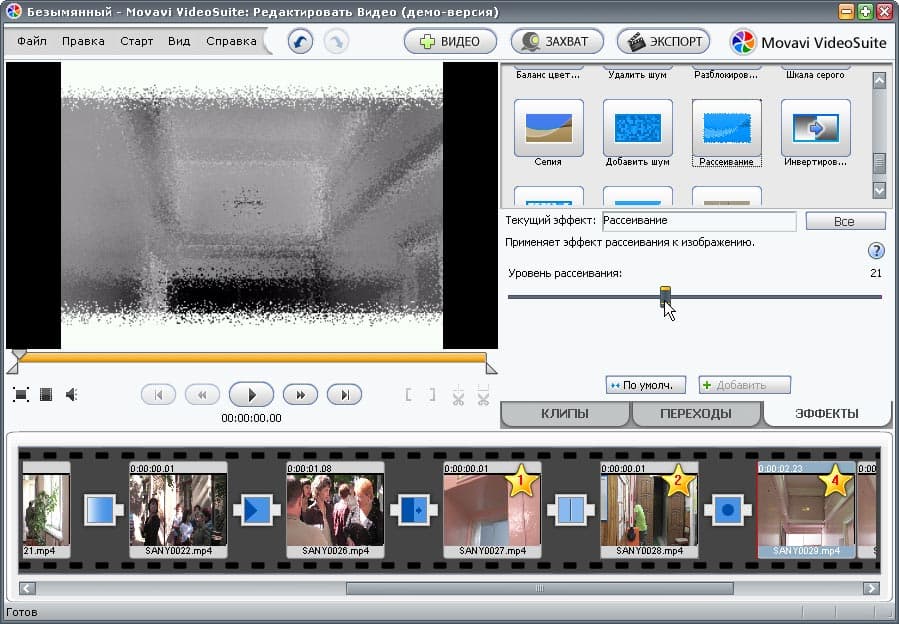Switch to the ПЕРЕХОДЫ tab
The height and width of the screenshot is (624, 899).
(x=695, y=413)
